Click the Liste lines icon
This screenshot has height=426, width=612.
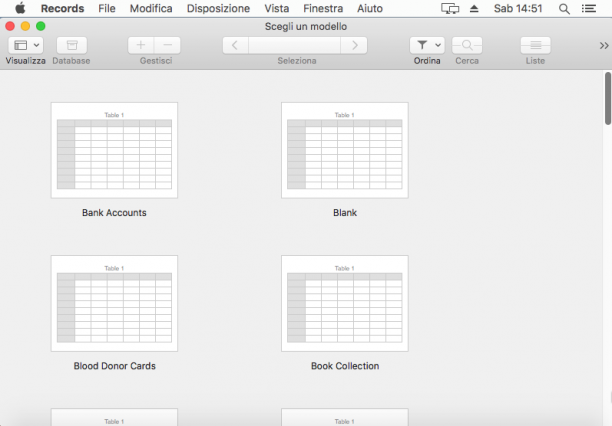pyautogui.click(x=536, y=45)
